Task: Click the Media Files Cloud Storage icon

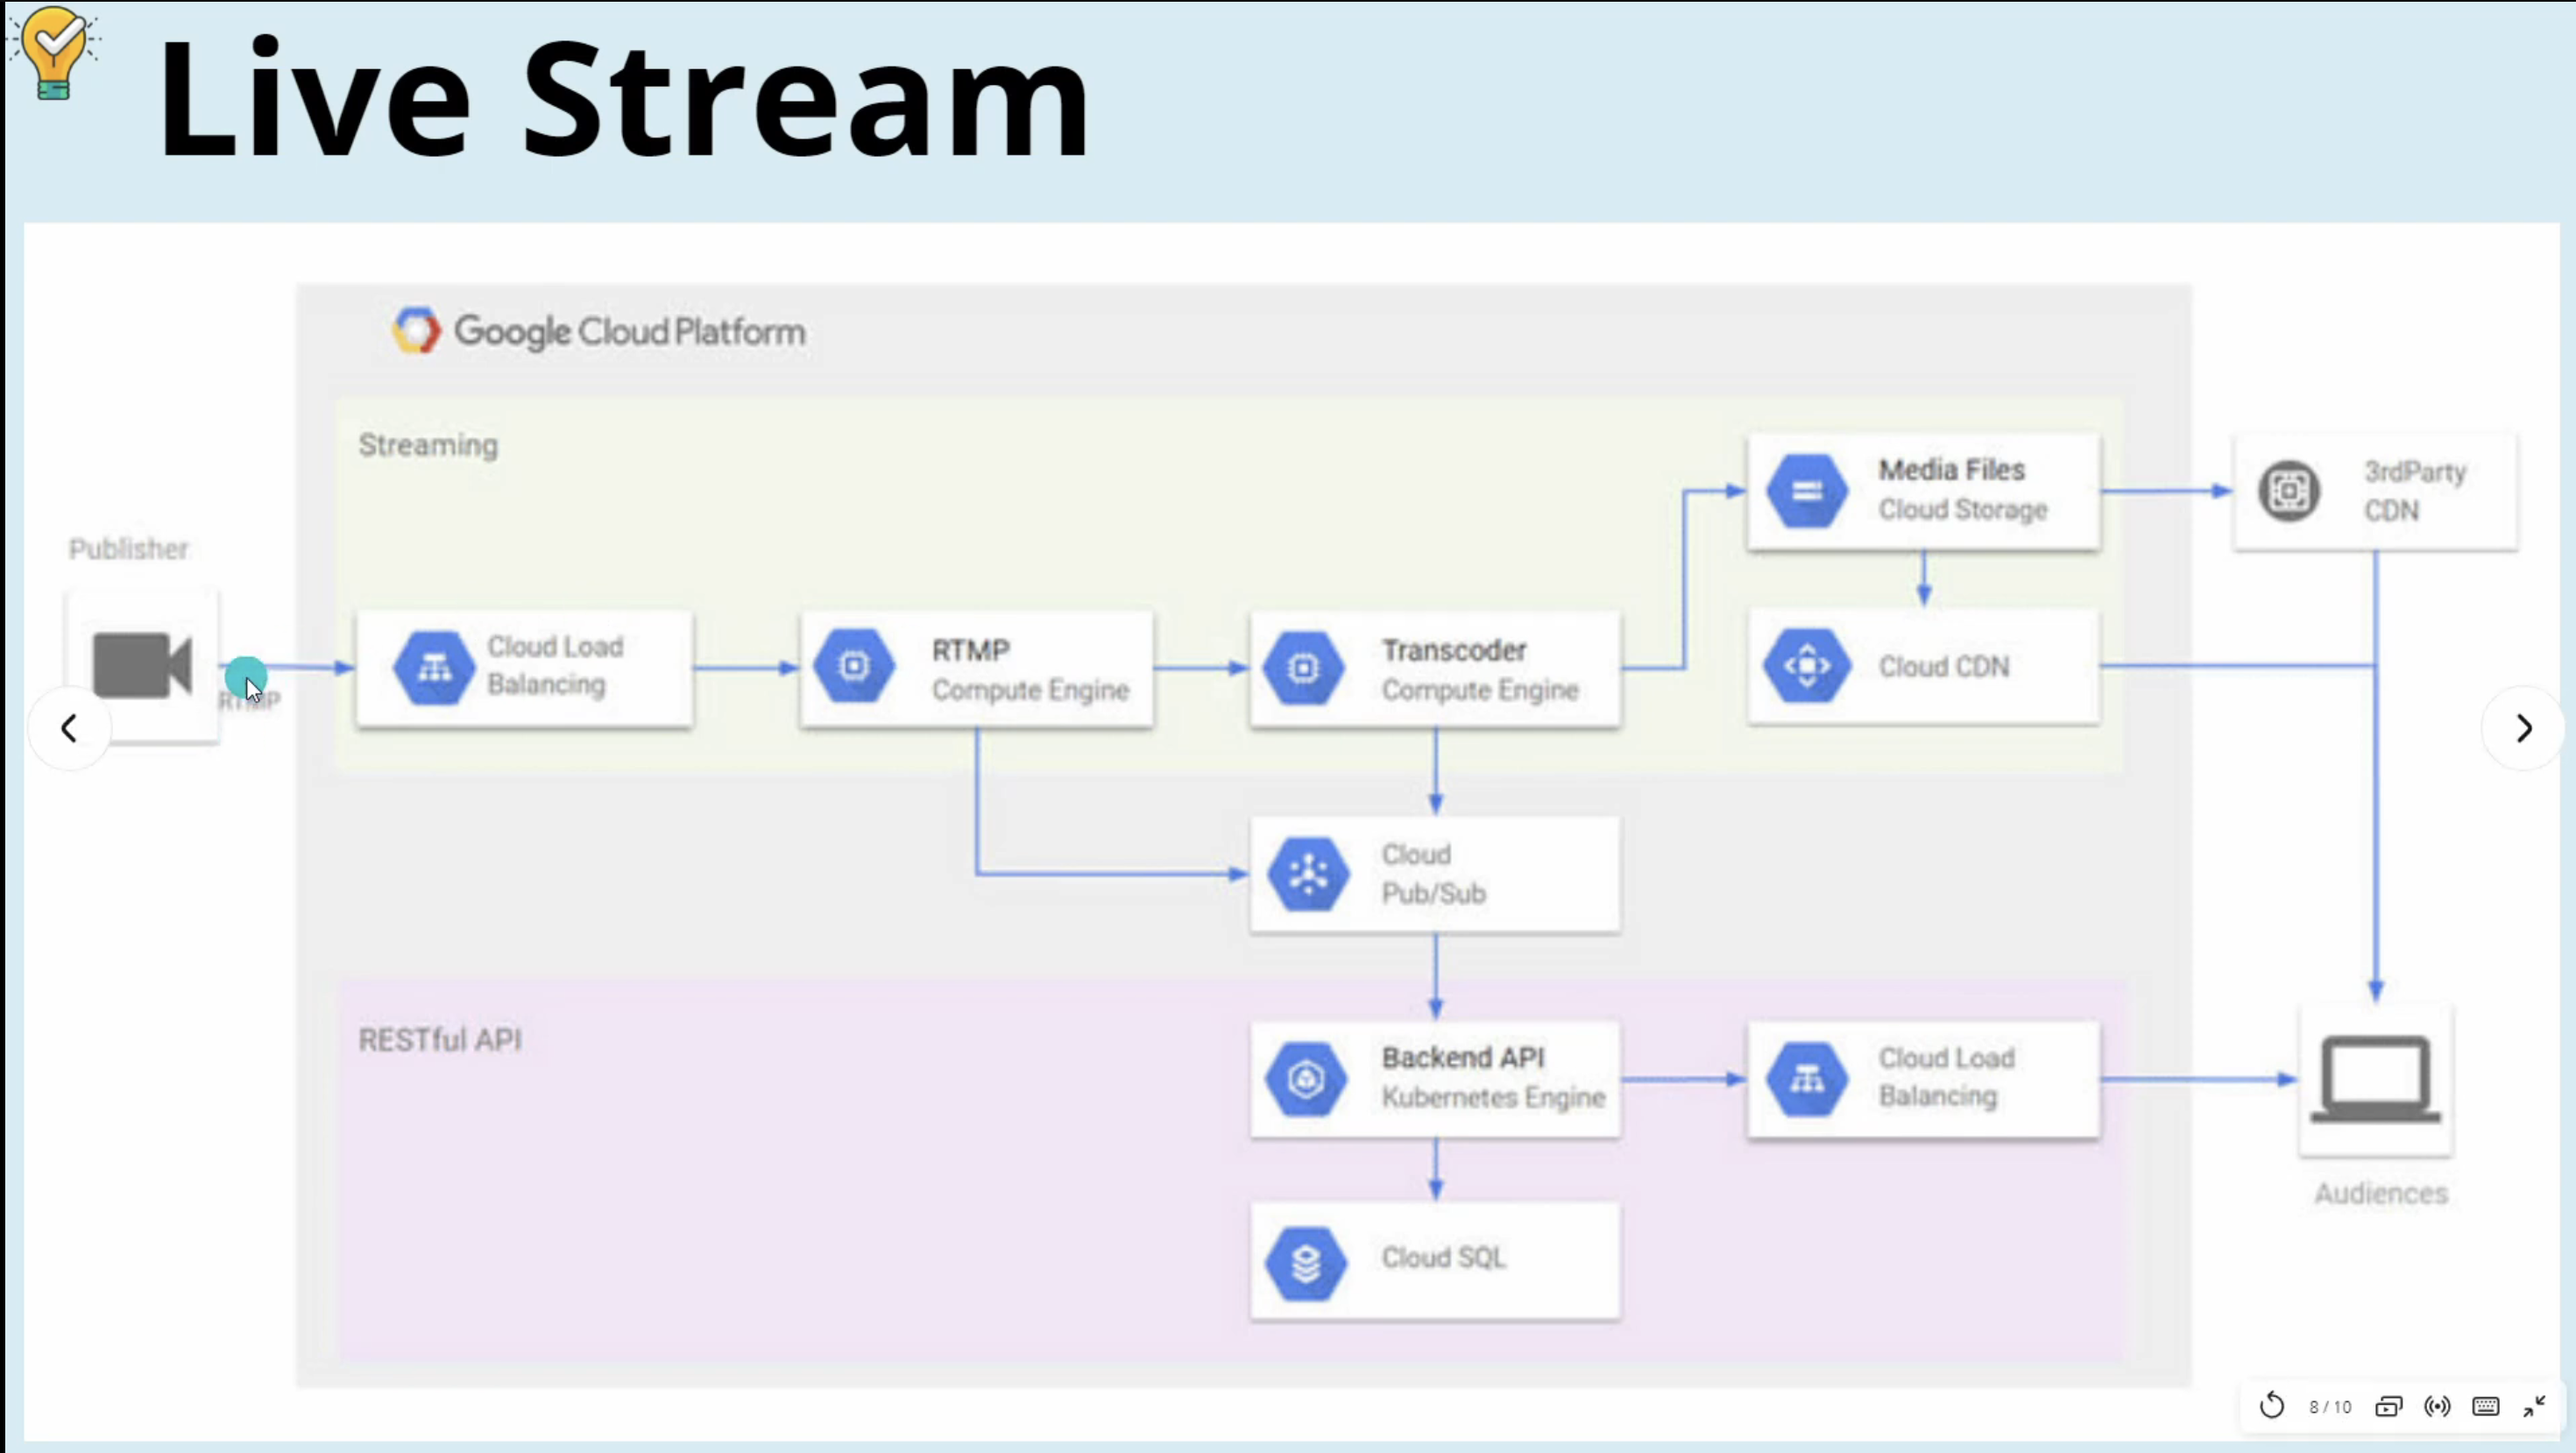Action: (1806, 491)
